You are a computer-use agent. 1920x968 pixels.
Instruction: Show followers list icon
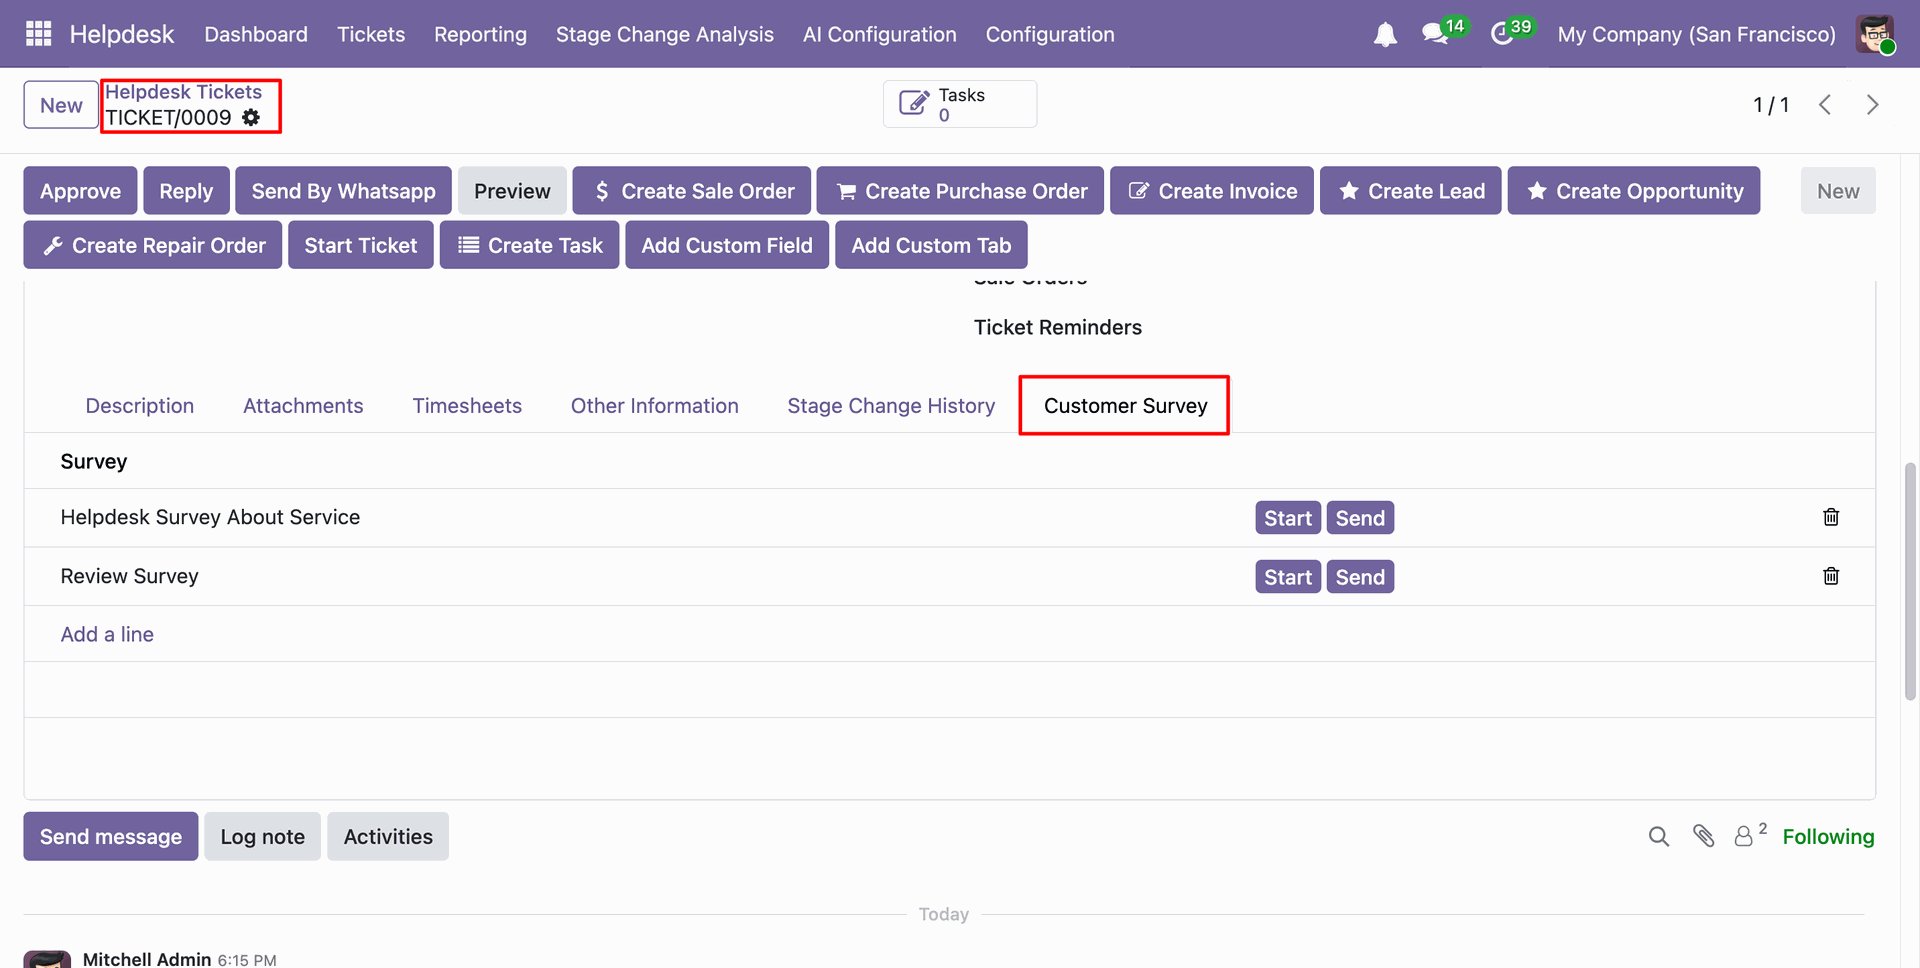pyautogui.click(x=1745, y=836)
